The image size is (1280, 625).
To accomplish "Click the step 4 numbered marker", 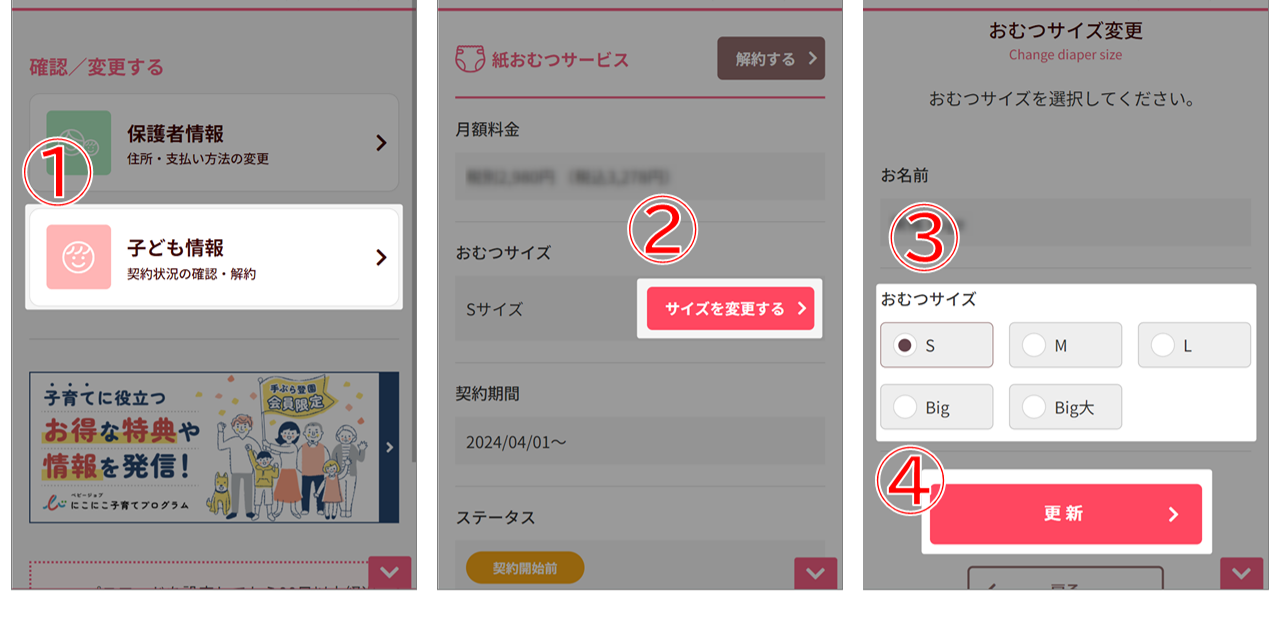I will pyautogui.click(x=910, y=482).
